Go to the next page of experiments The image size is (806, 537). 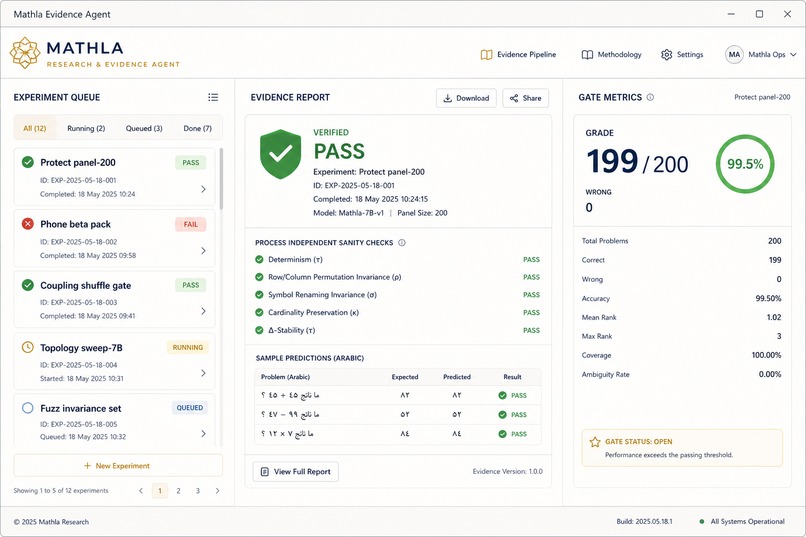[217, 491]
